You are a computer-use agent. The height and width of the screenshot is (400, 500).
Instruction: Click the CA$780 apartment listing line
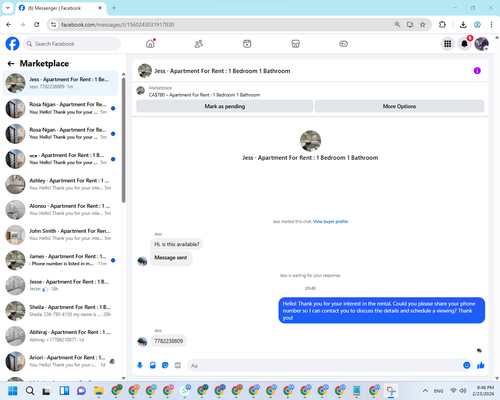204,95
